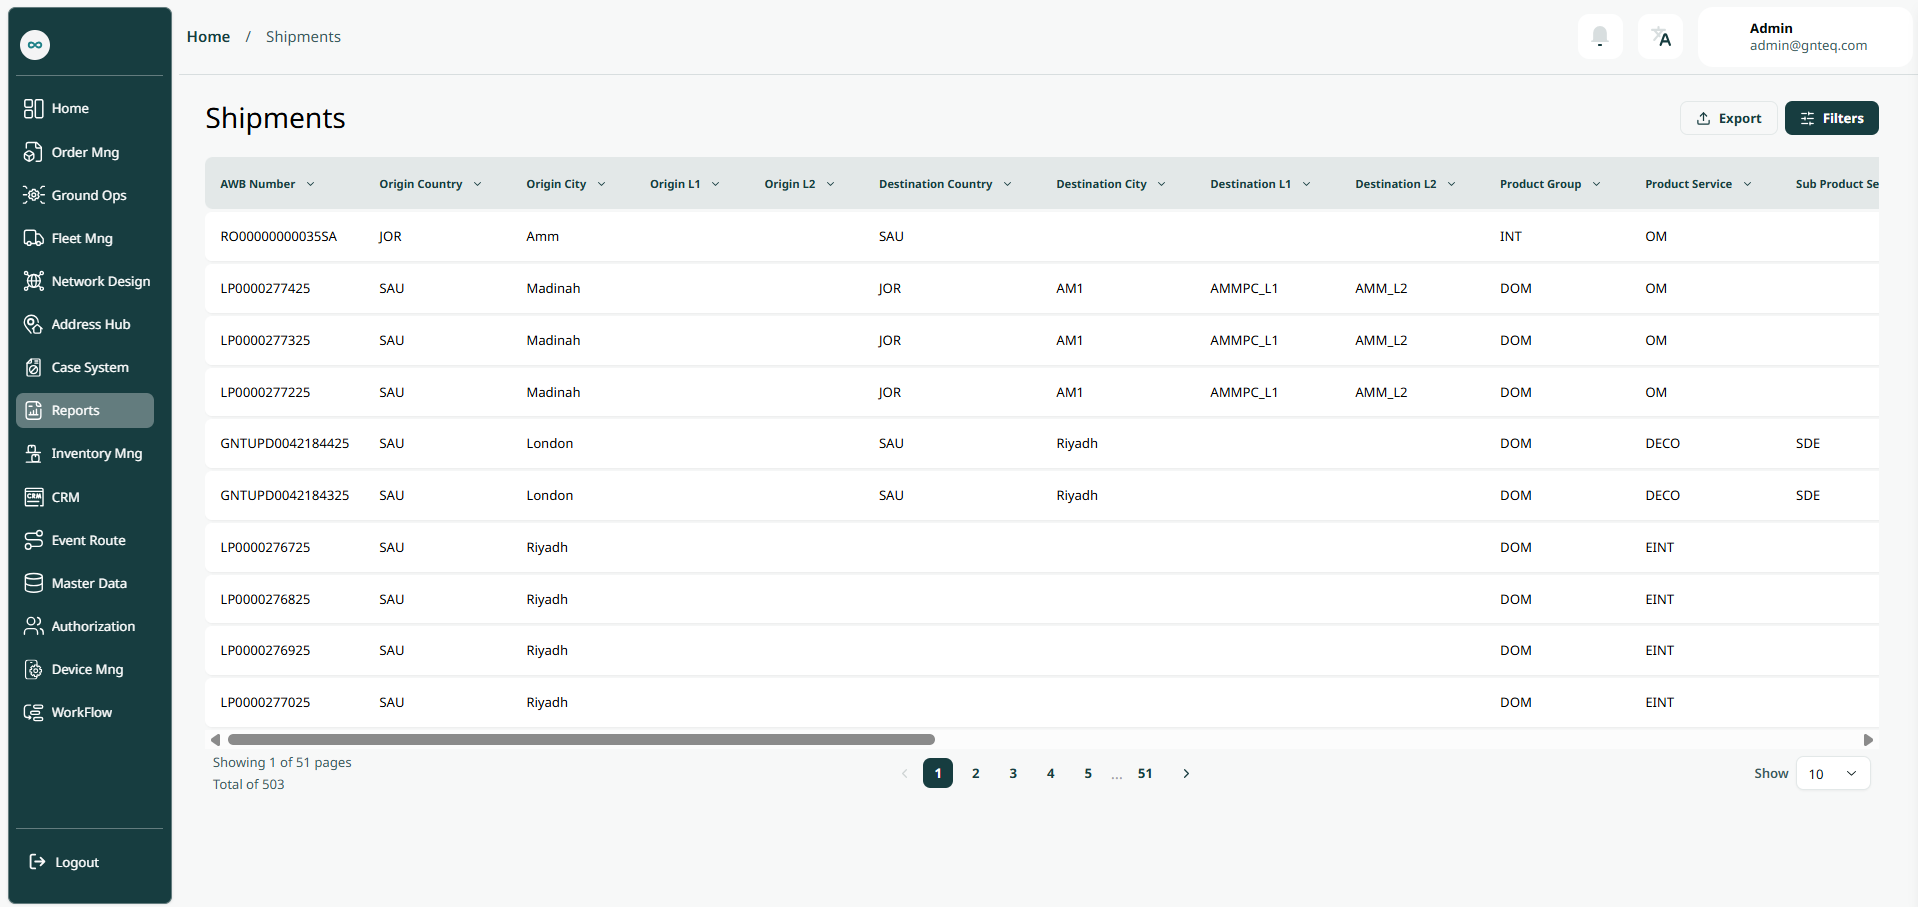
Task: Open Device Mng in sidebar
Action: 87,669
